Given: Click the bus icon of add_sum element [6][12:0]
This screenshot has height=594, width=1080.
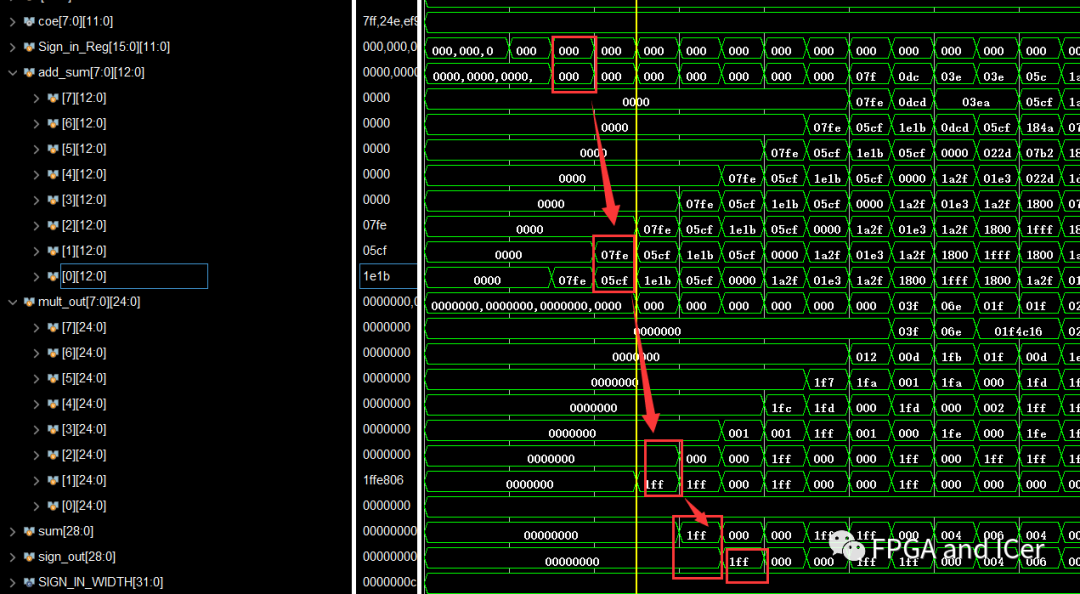Looking at the screenshot, I should [53, 123].
